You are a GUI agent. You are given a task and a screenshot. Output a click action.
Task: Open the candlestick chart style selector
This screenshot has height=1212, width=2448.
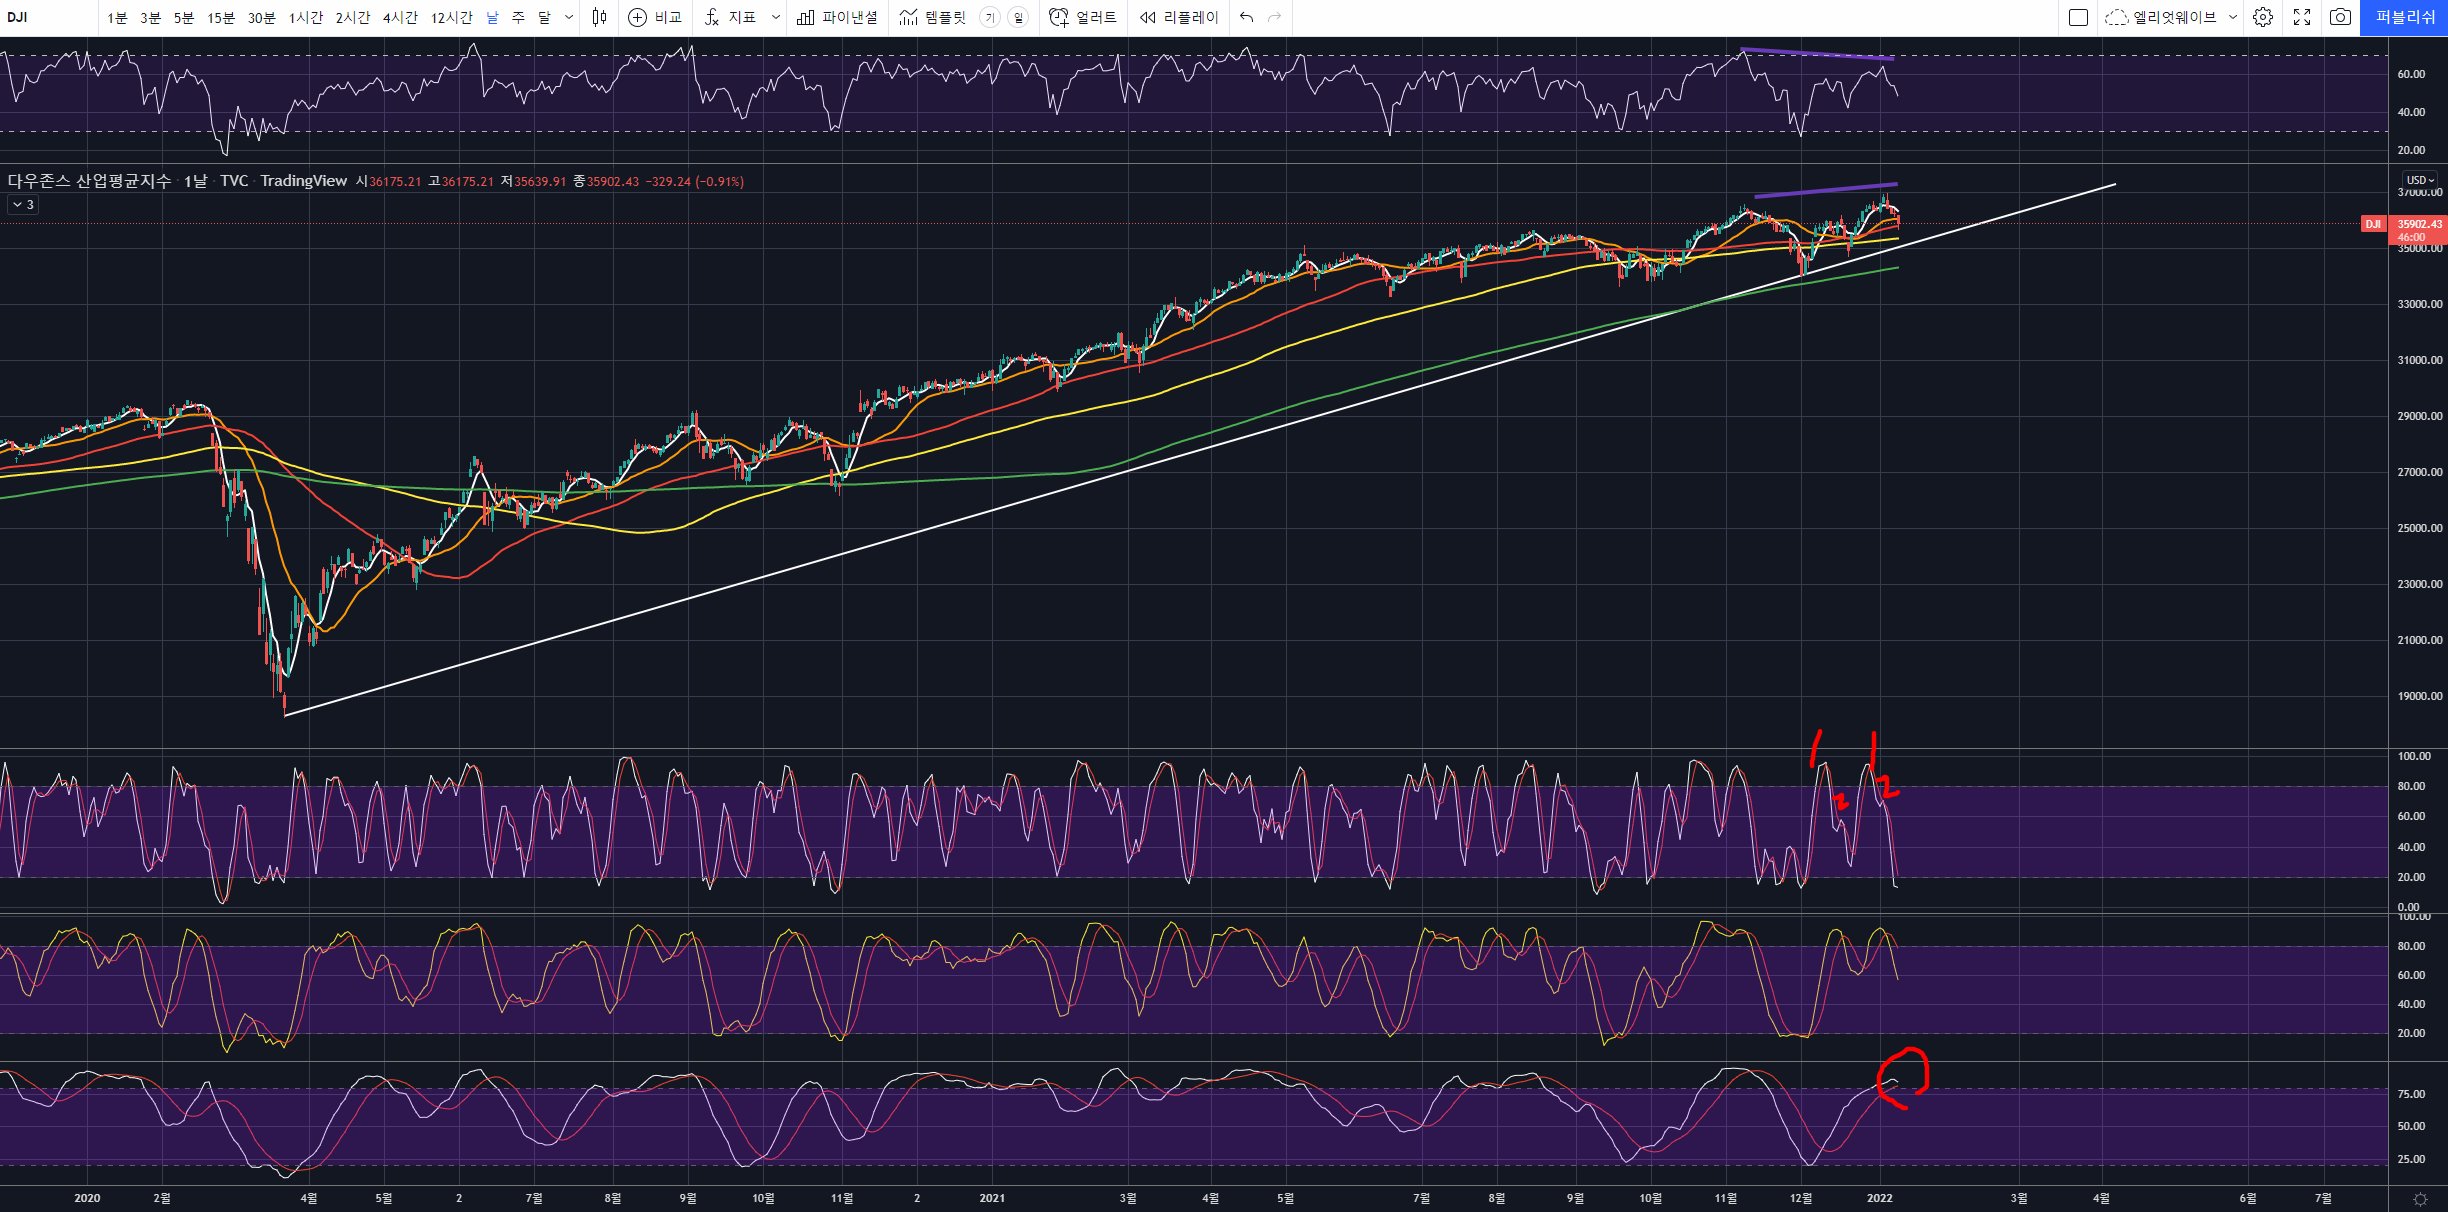coord(599,17)
